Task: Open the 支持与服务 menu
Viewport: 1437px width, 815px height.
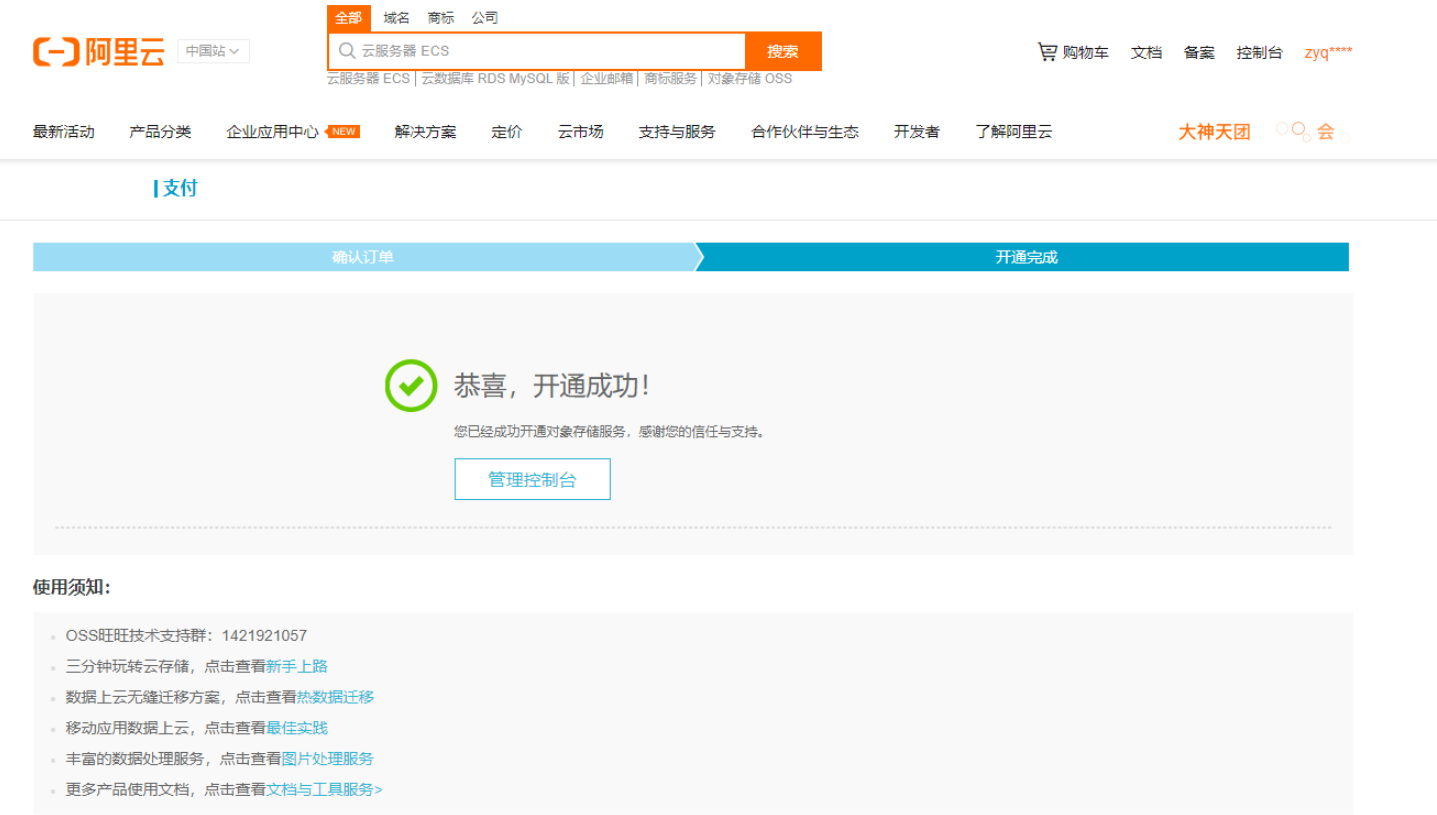Action: [677, 131]
